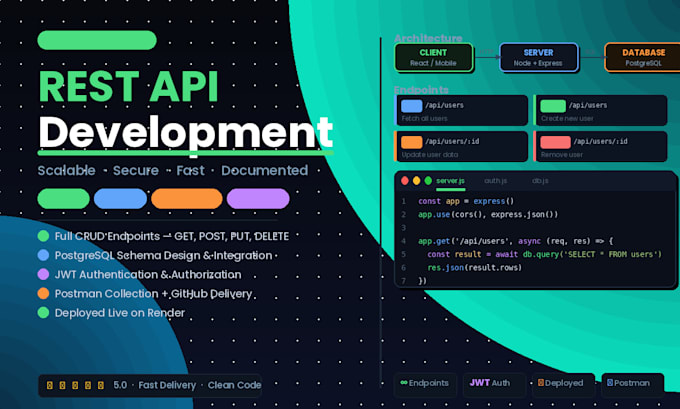
Task: Click the 5.0 rating value
Action: (120, 385)
